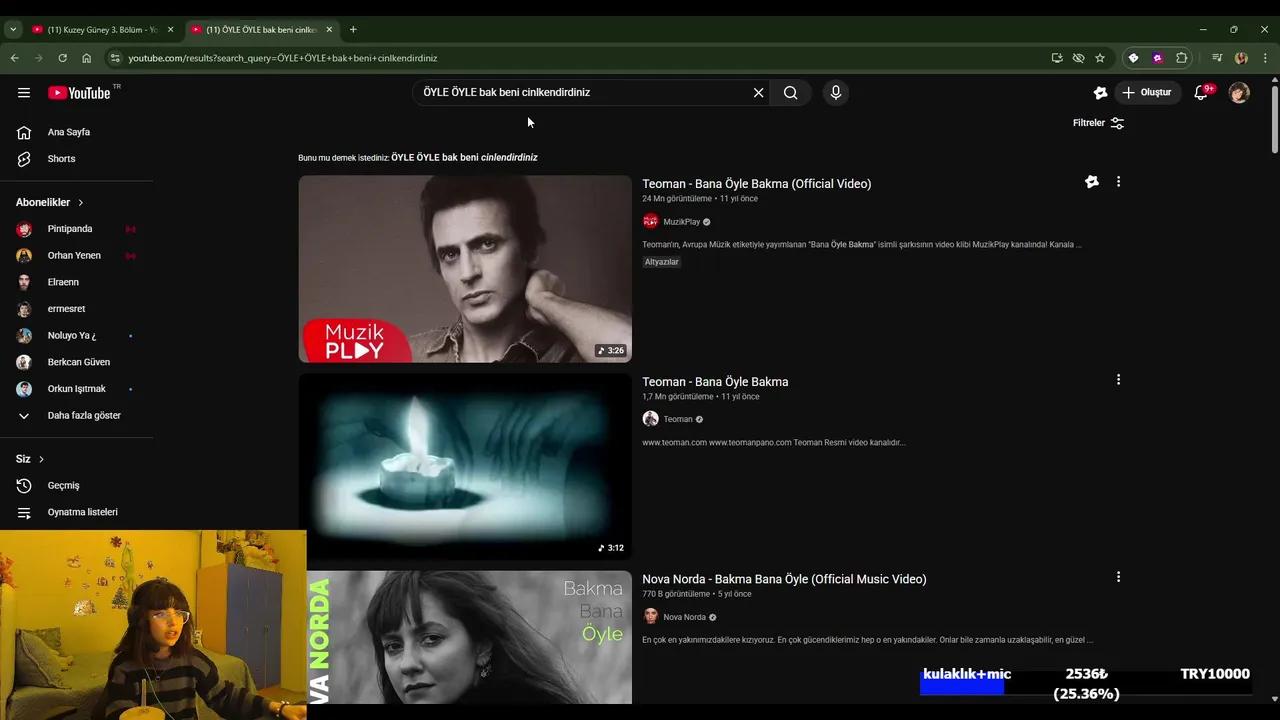Screen dimensions: 1280x720
Task: Click the YouTube logo
Action: [x=79, y=92]
